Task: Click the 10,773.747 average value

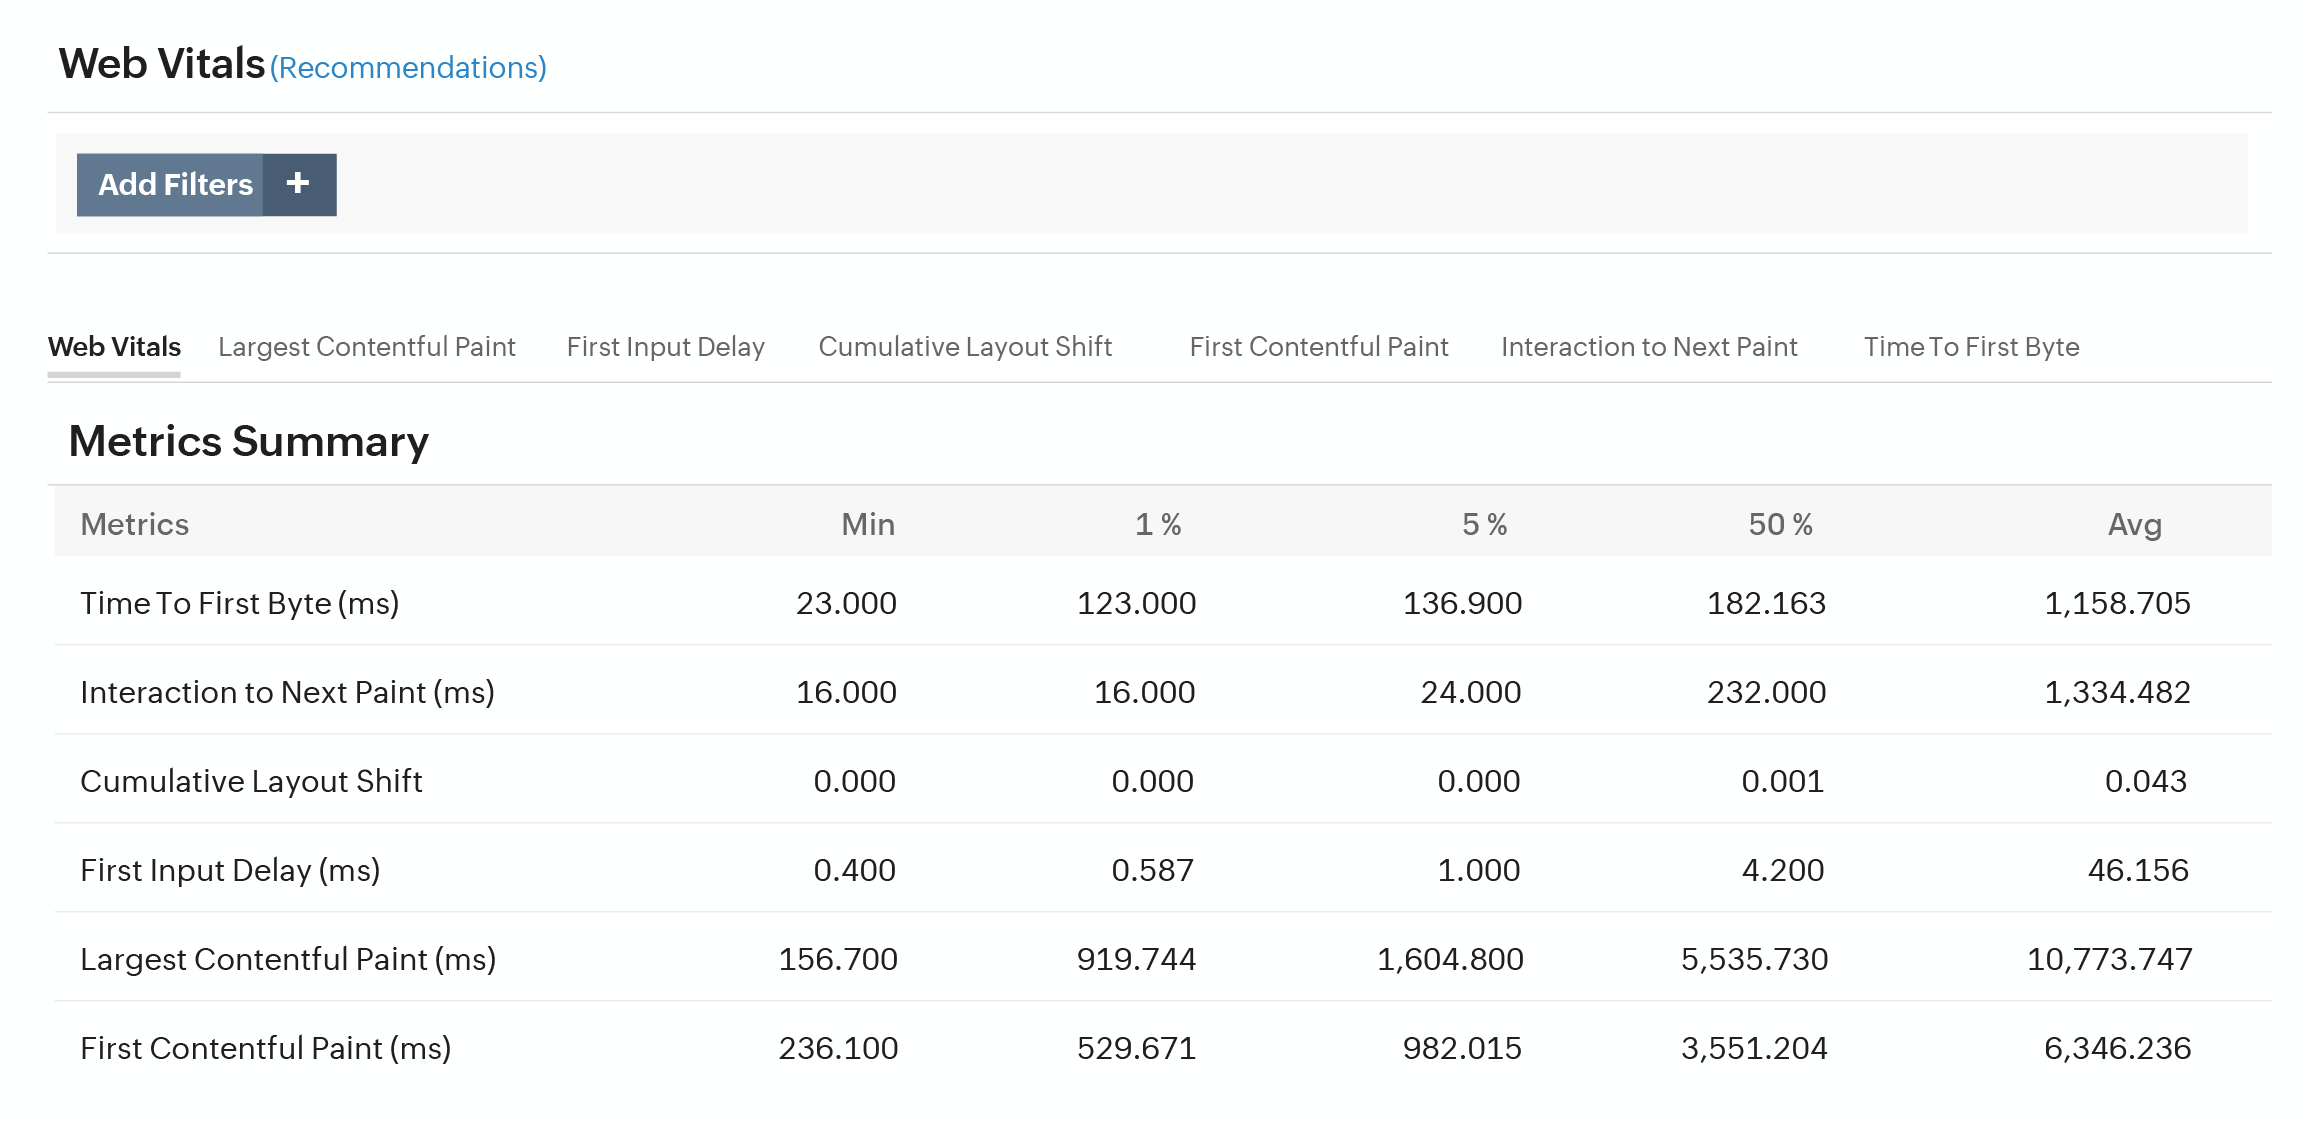Action: [x=2109, y=959]
